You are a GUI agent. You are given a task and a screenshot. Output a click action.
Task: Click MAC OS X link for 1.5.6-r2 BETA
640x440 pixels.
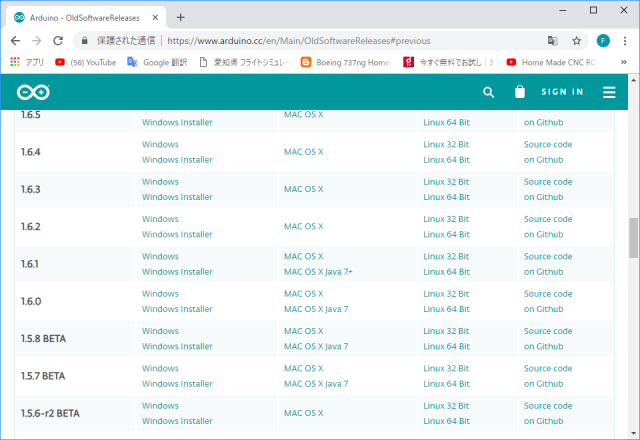point(303,413)
